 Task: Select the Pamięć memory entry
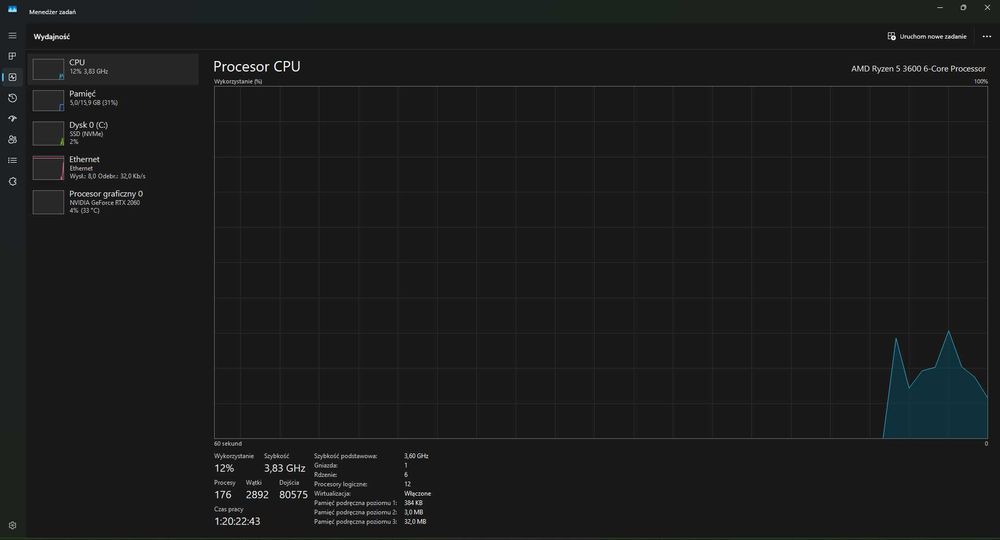[113, 100]
